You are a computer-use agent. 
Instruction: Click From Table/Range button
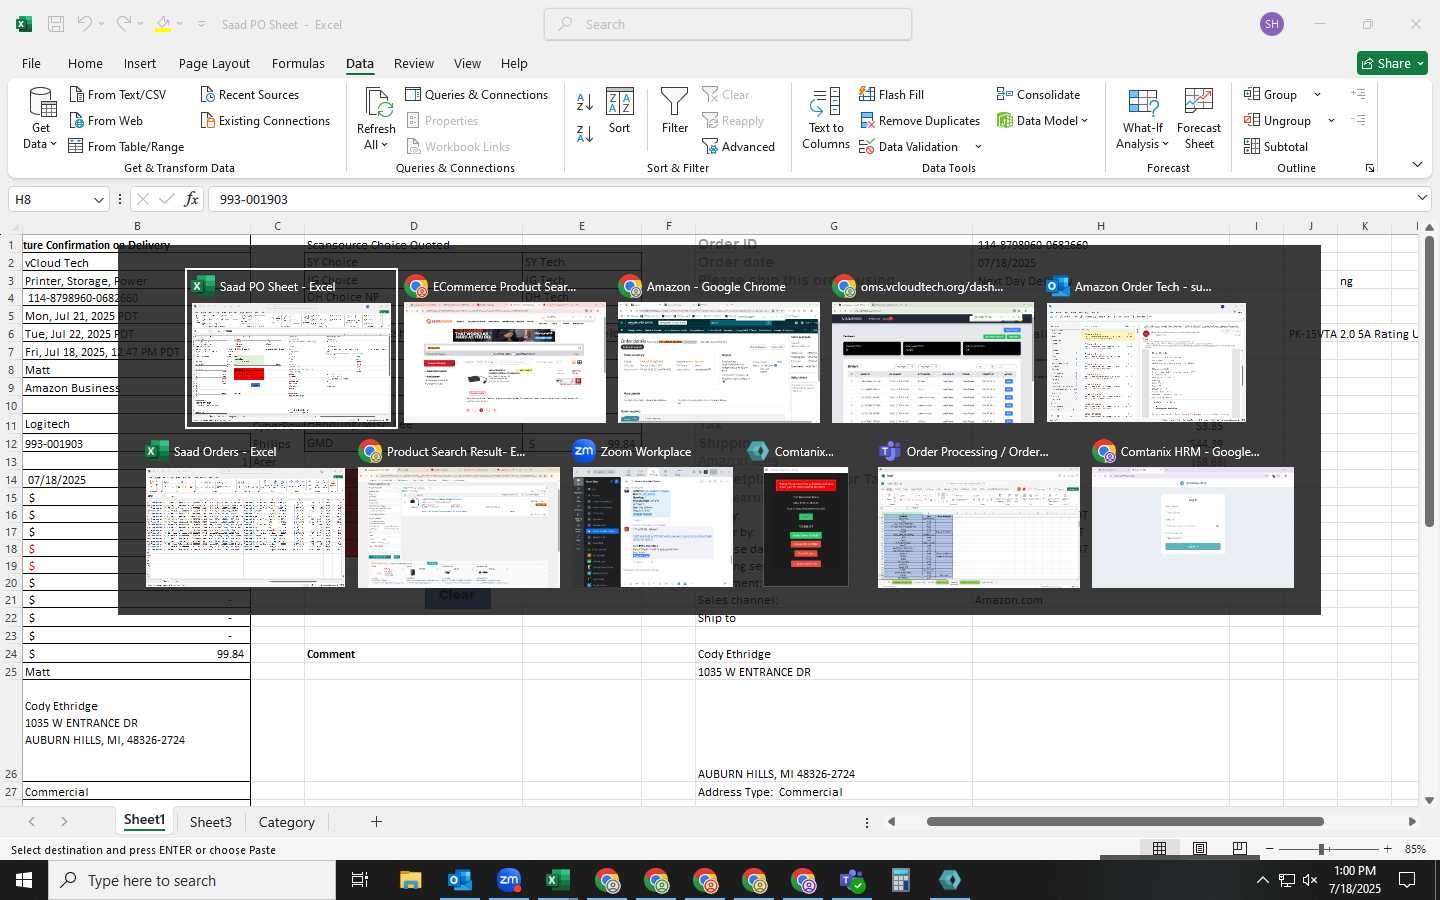[126, 146]
